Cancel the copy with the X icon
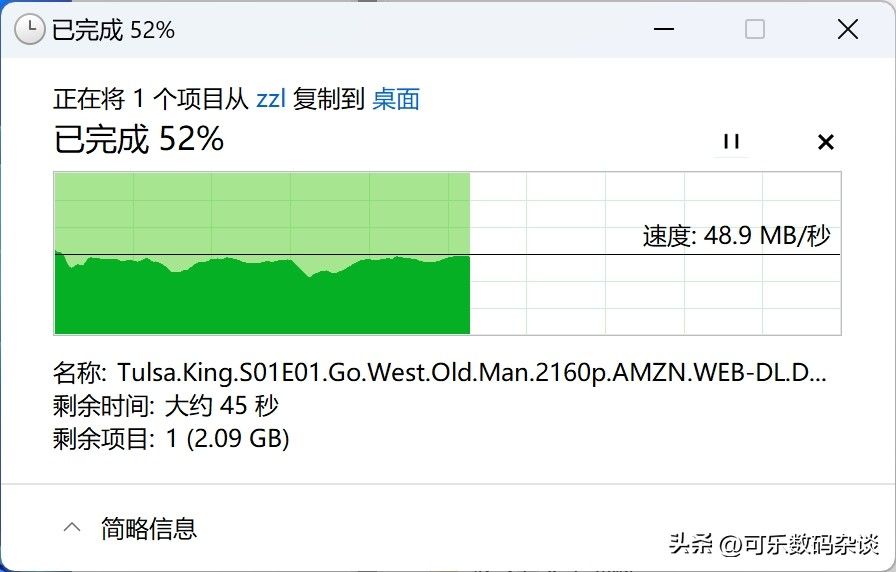The width and height of the screenshot is (896, 572). (x=826, y=142)
